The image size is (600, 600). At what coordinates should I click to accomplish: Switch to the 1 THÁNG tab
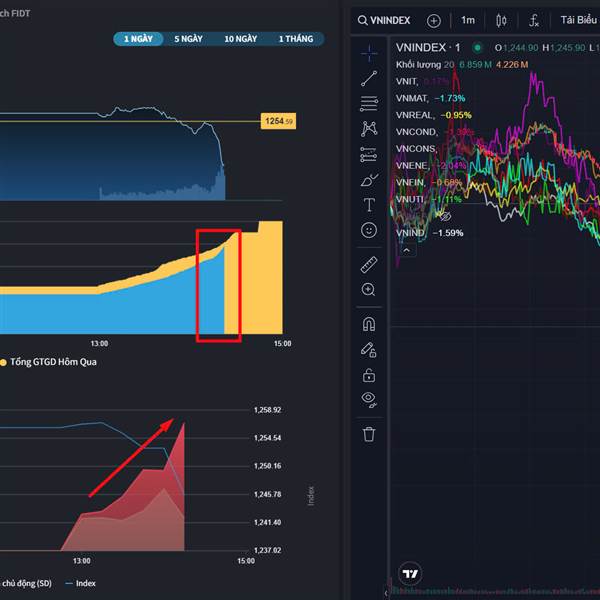tap(295, 39)
